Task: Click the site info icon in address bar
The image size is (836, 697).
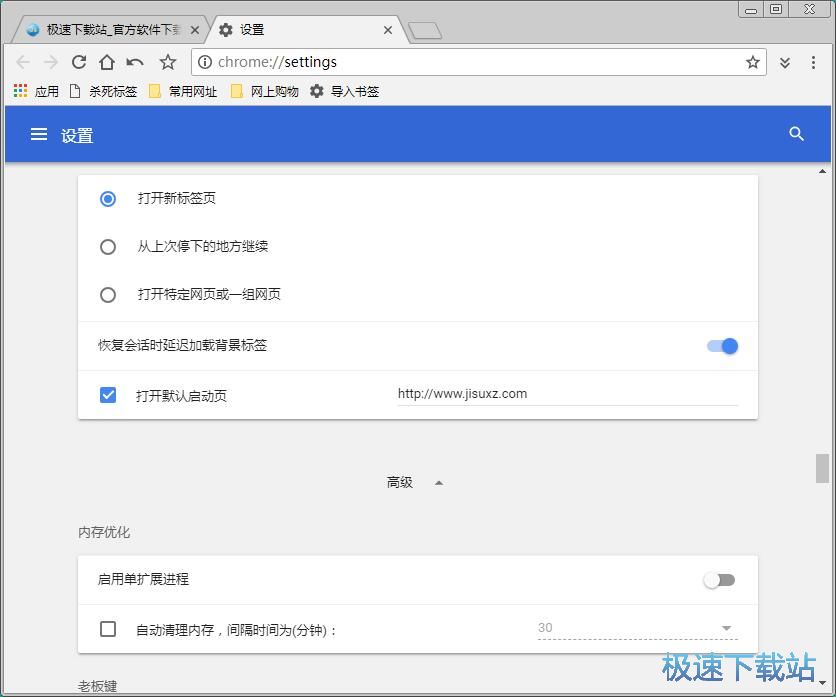Action: (205, 62)
